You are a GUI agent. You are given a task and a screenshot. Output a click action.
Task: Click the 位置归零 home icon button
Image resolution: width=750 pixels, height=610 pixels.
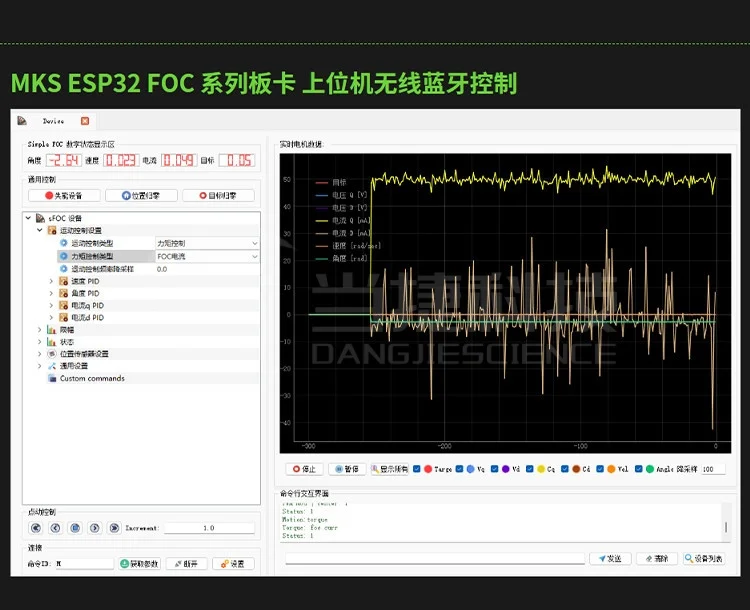(141, 195)
